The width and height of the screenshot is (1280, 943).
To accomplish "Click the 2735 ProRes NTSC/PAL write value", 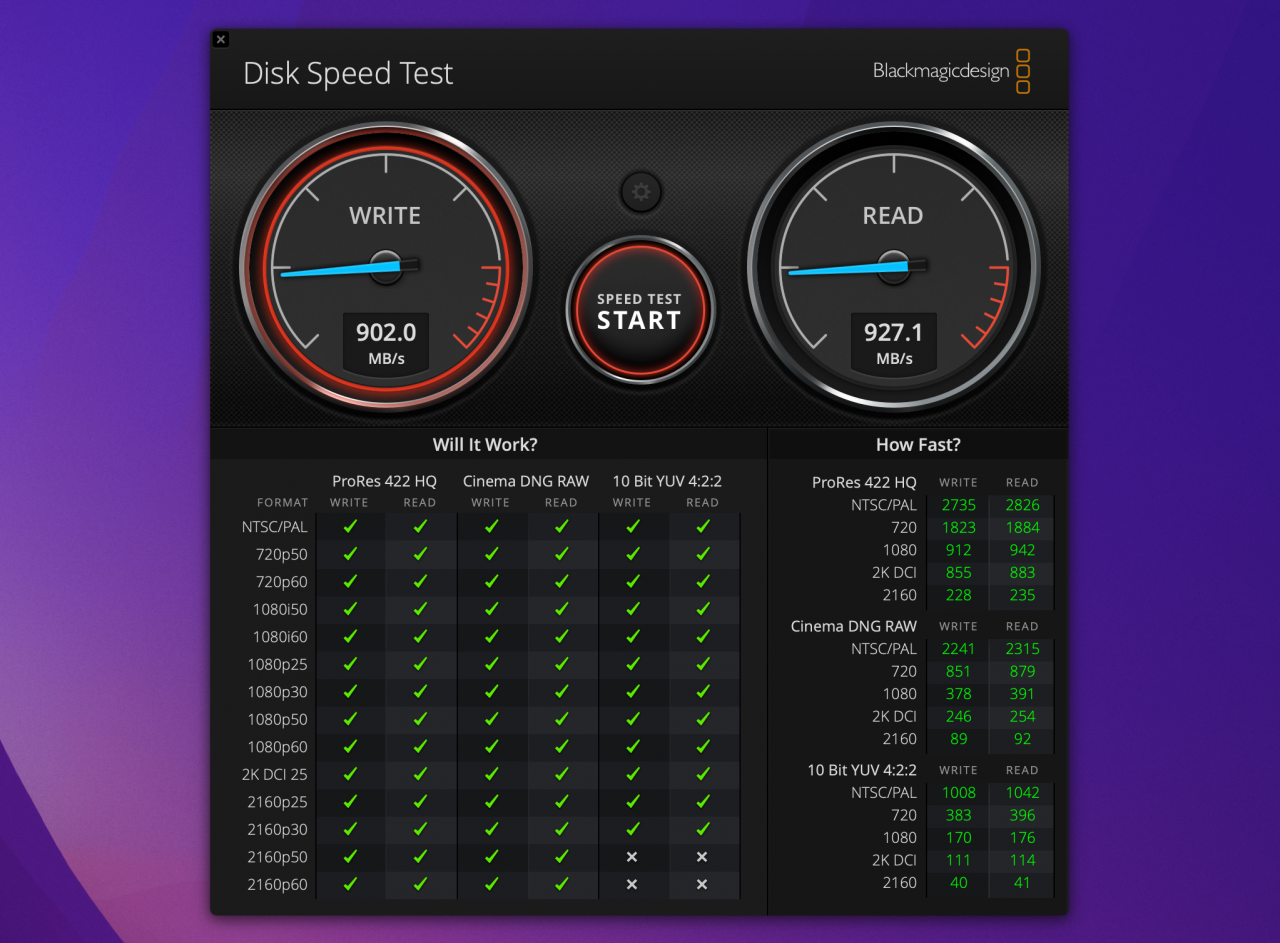I will pos(958,505).
